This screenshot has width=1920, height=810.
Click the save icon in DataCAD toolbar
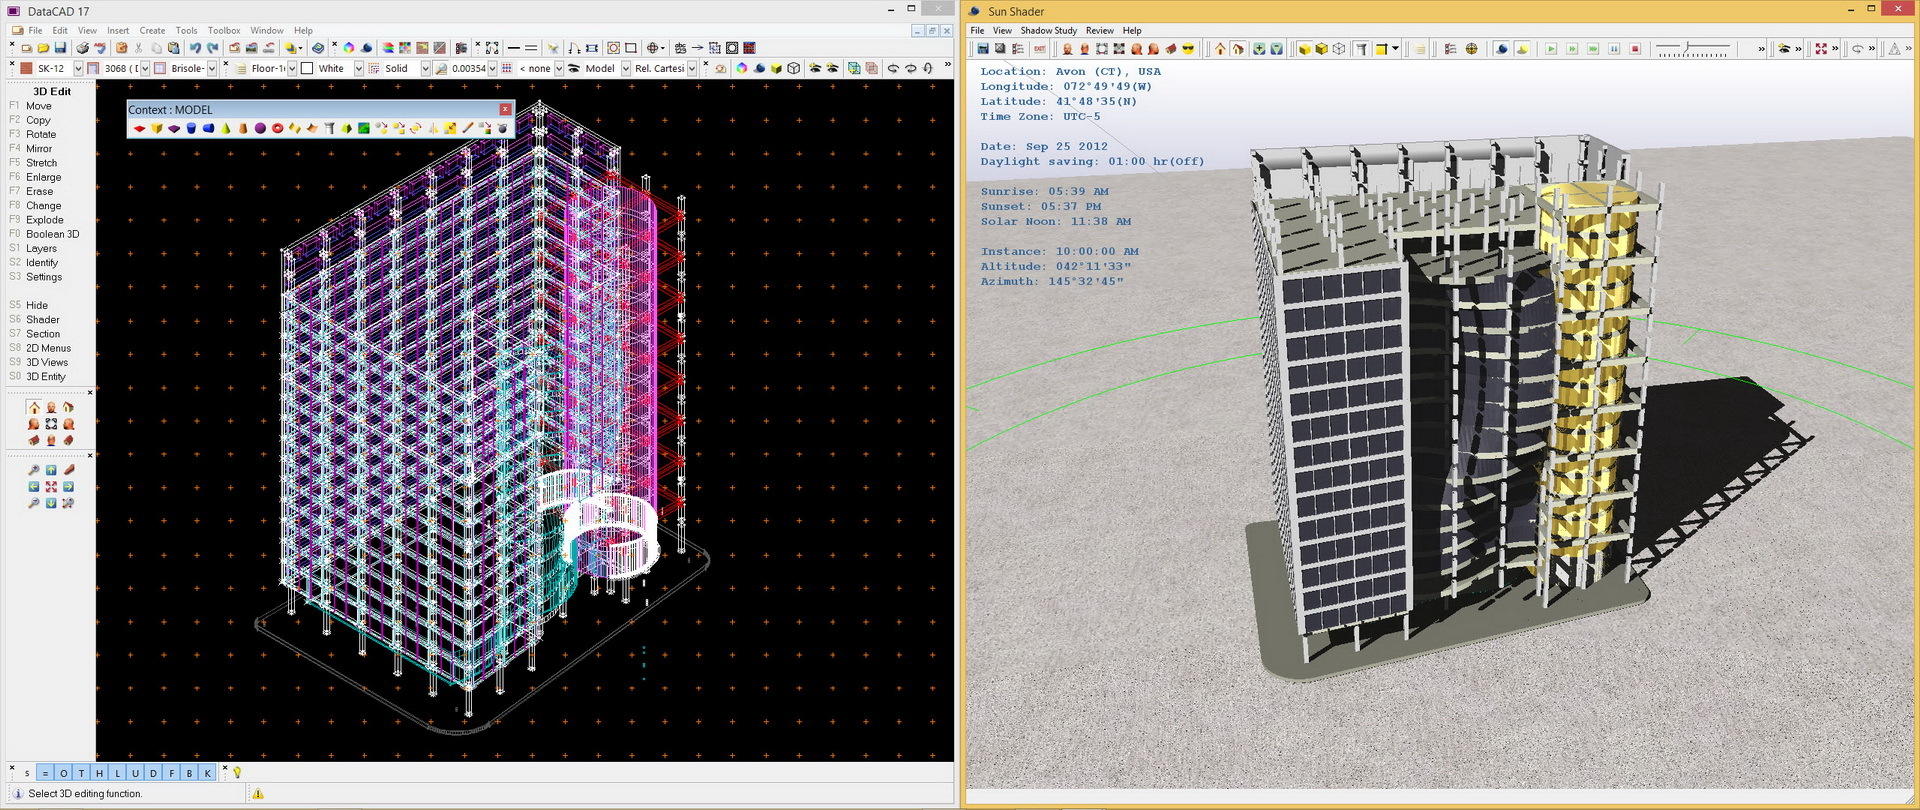[60, 48]
